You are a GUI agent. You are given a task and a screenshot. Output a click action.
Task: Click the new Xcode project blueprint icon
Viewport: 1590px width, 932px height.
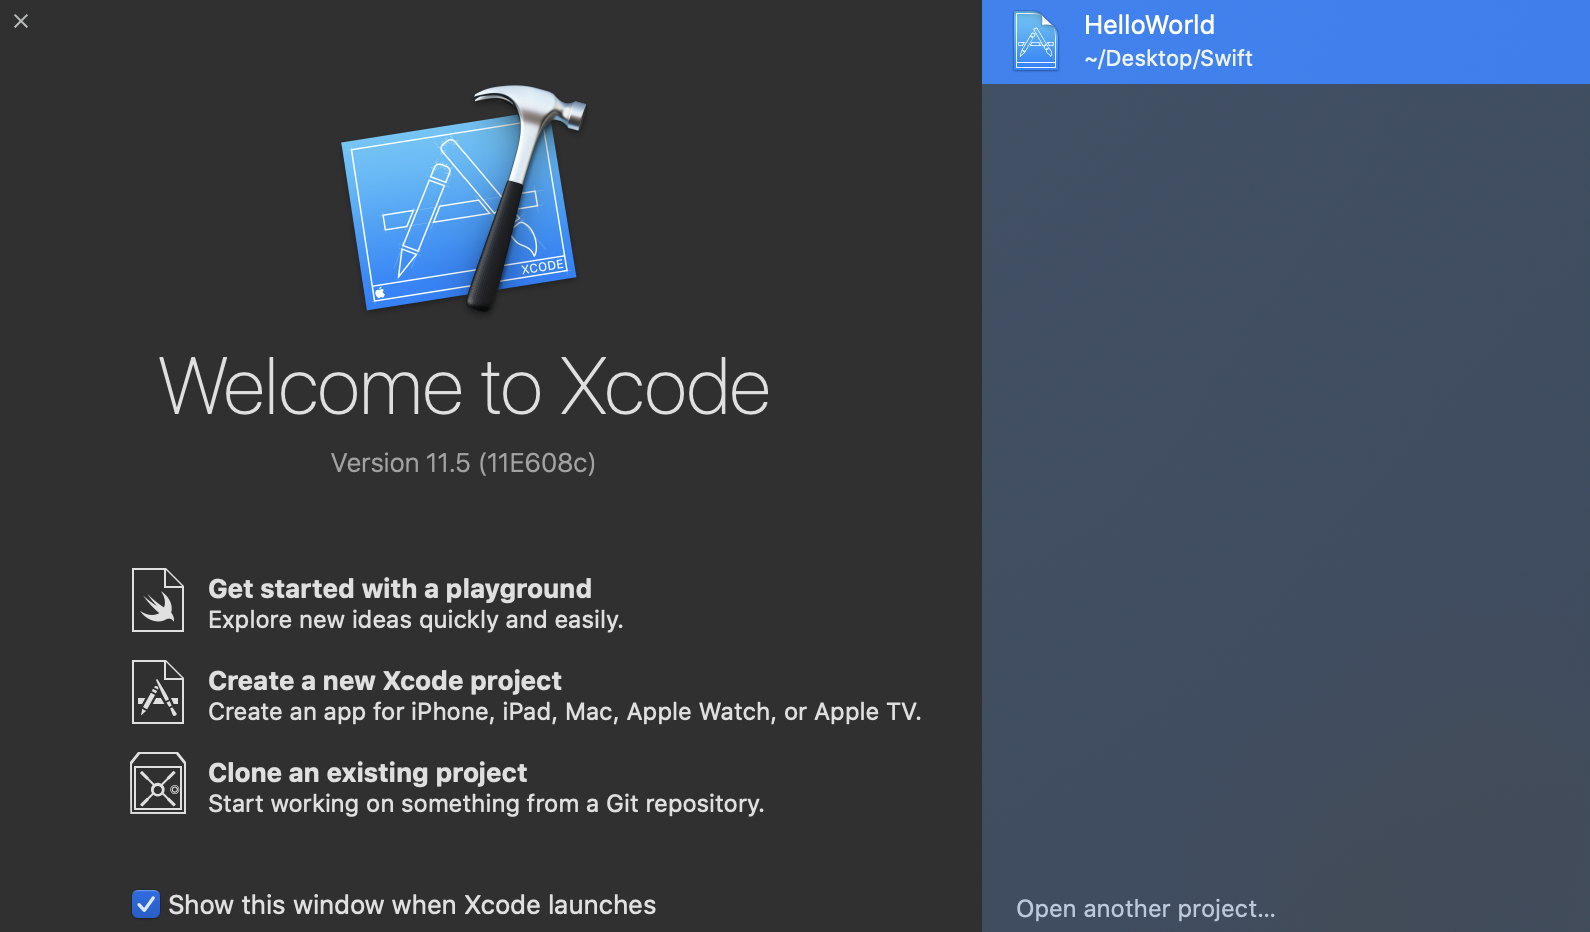coord(158,692)
